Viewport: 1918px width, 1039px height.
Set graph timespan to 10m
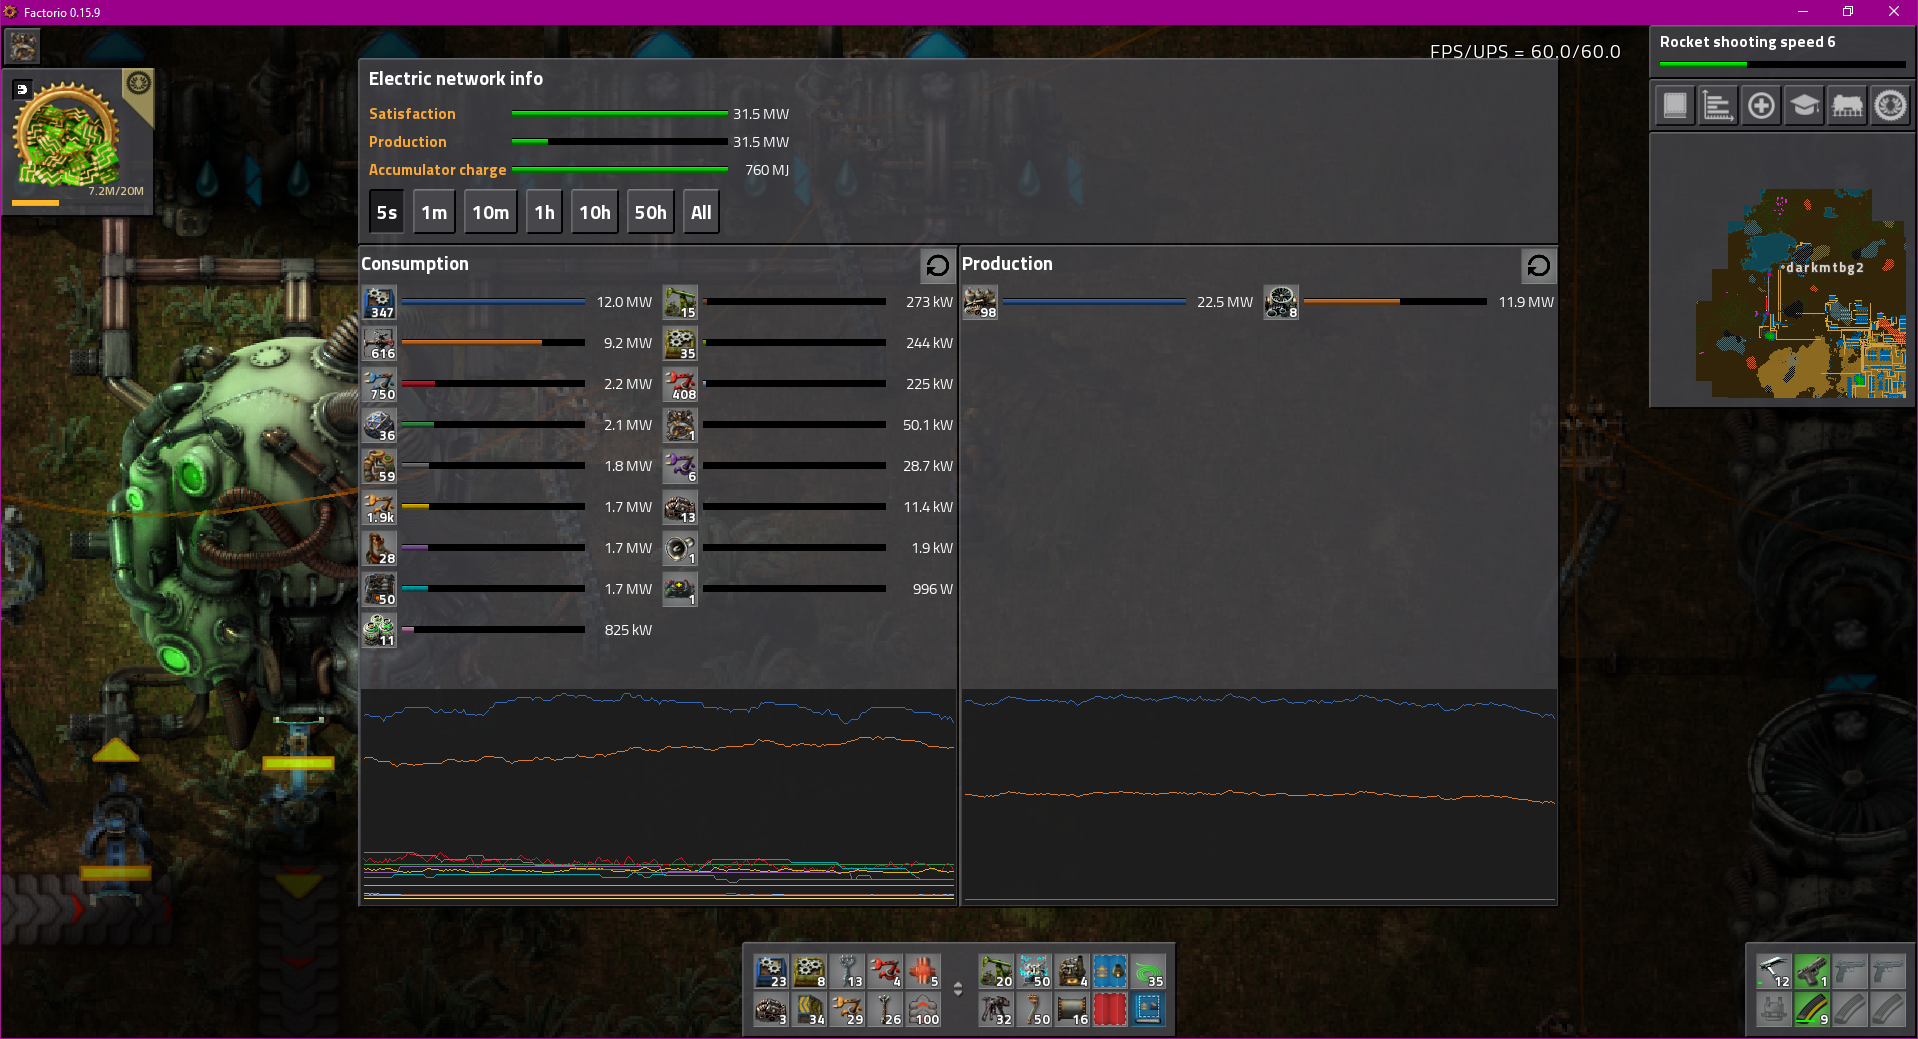pos(491,212)
